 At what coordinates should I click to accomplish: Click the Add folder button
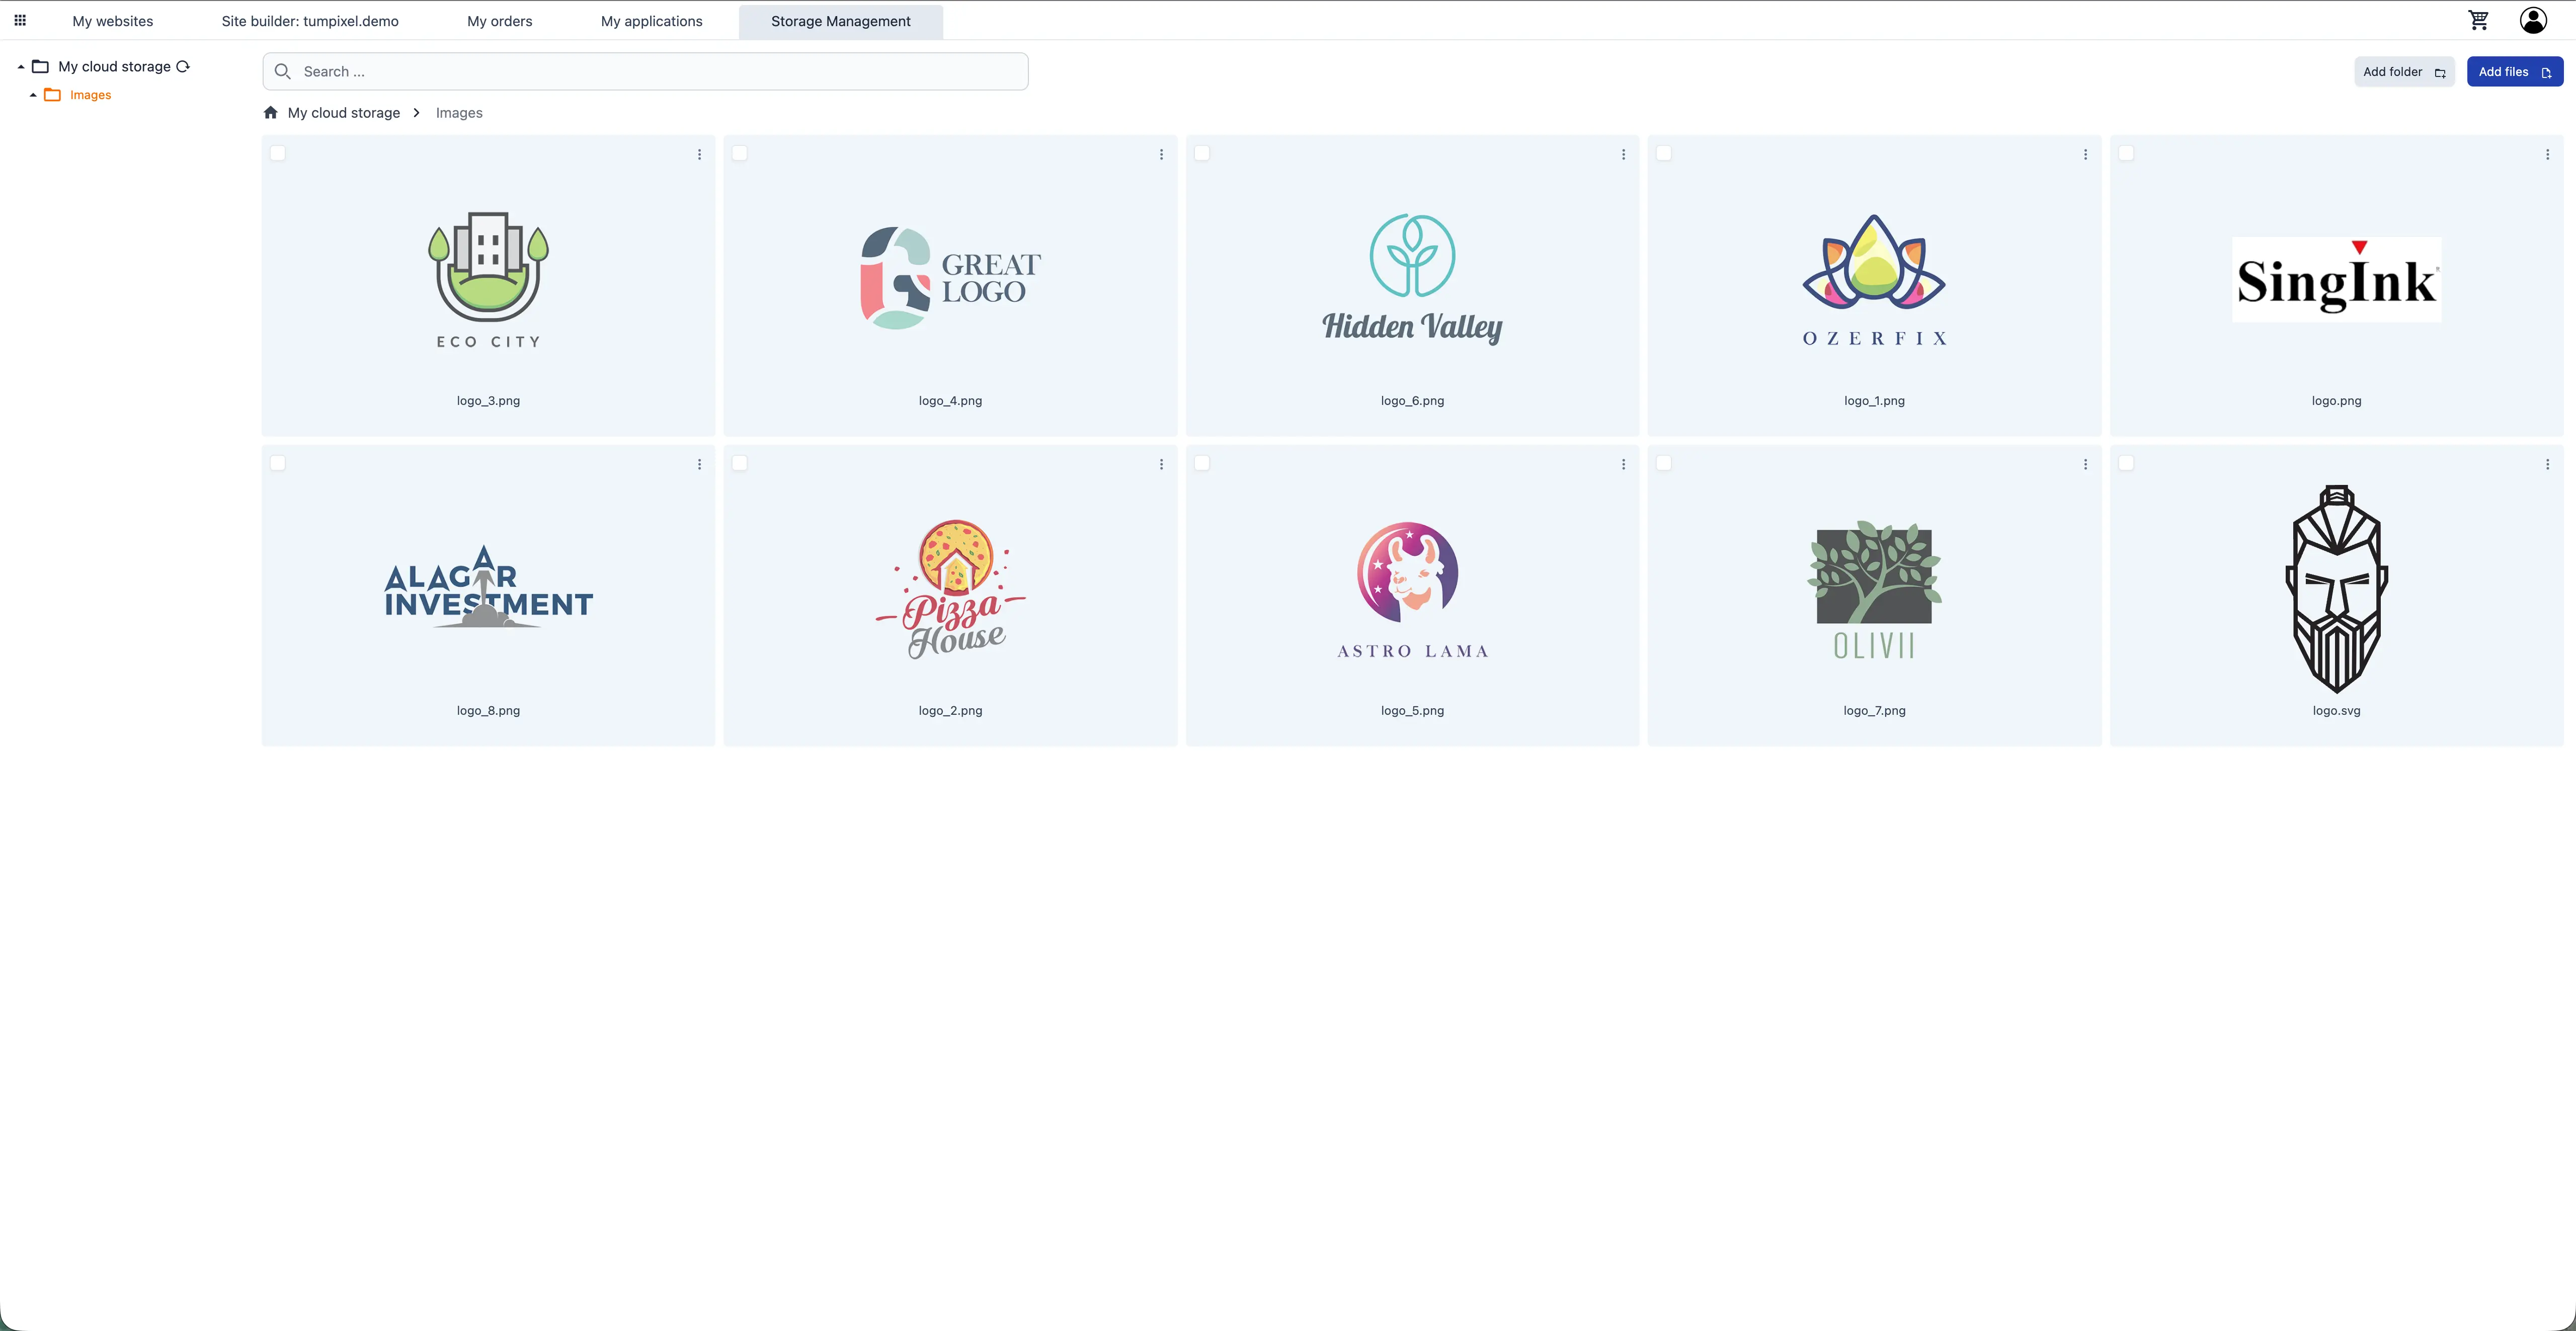[2404, 71]
